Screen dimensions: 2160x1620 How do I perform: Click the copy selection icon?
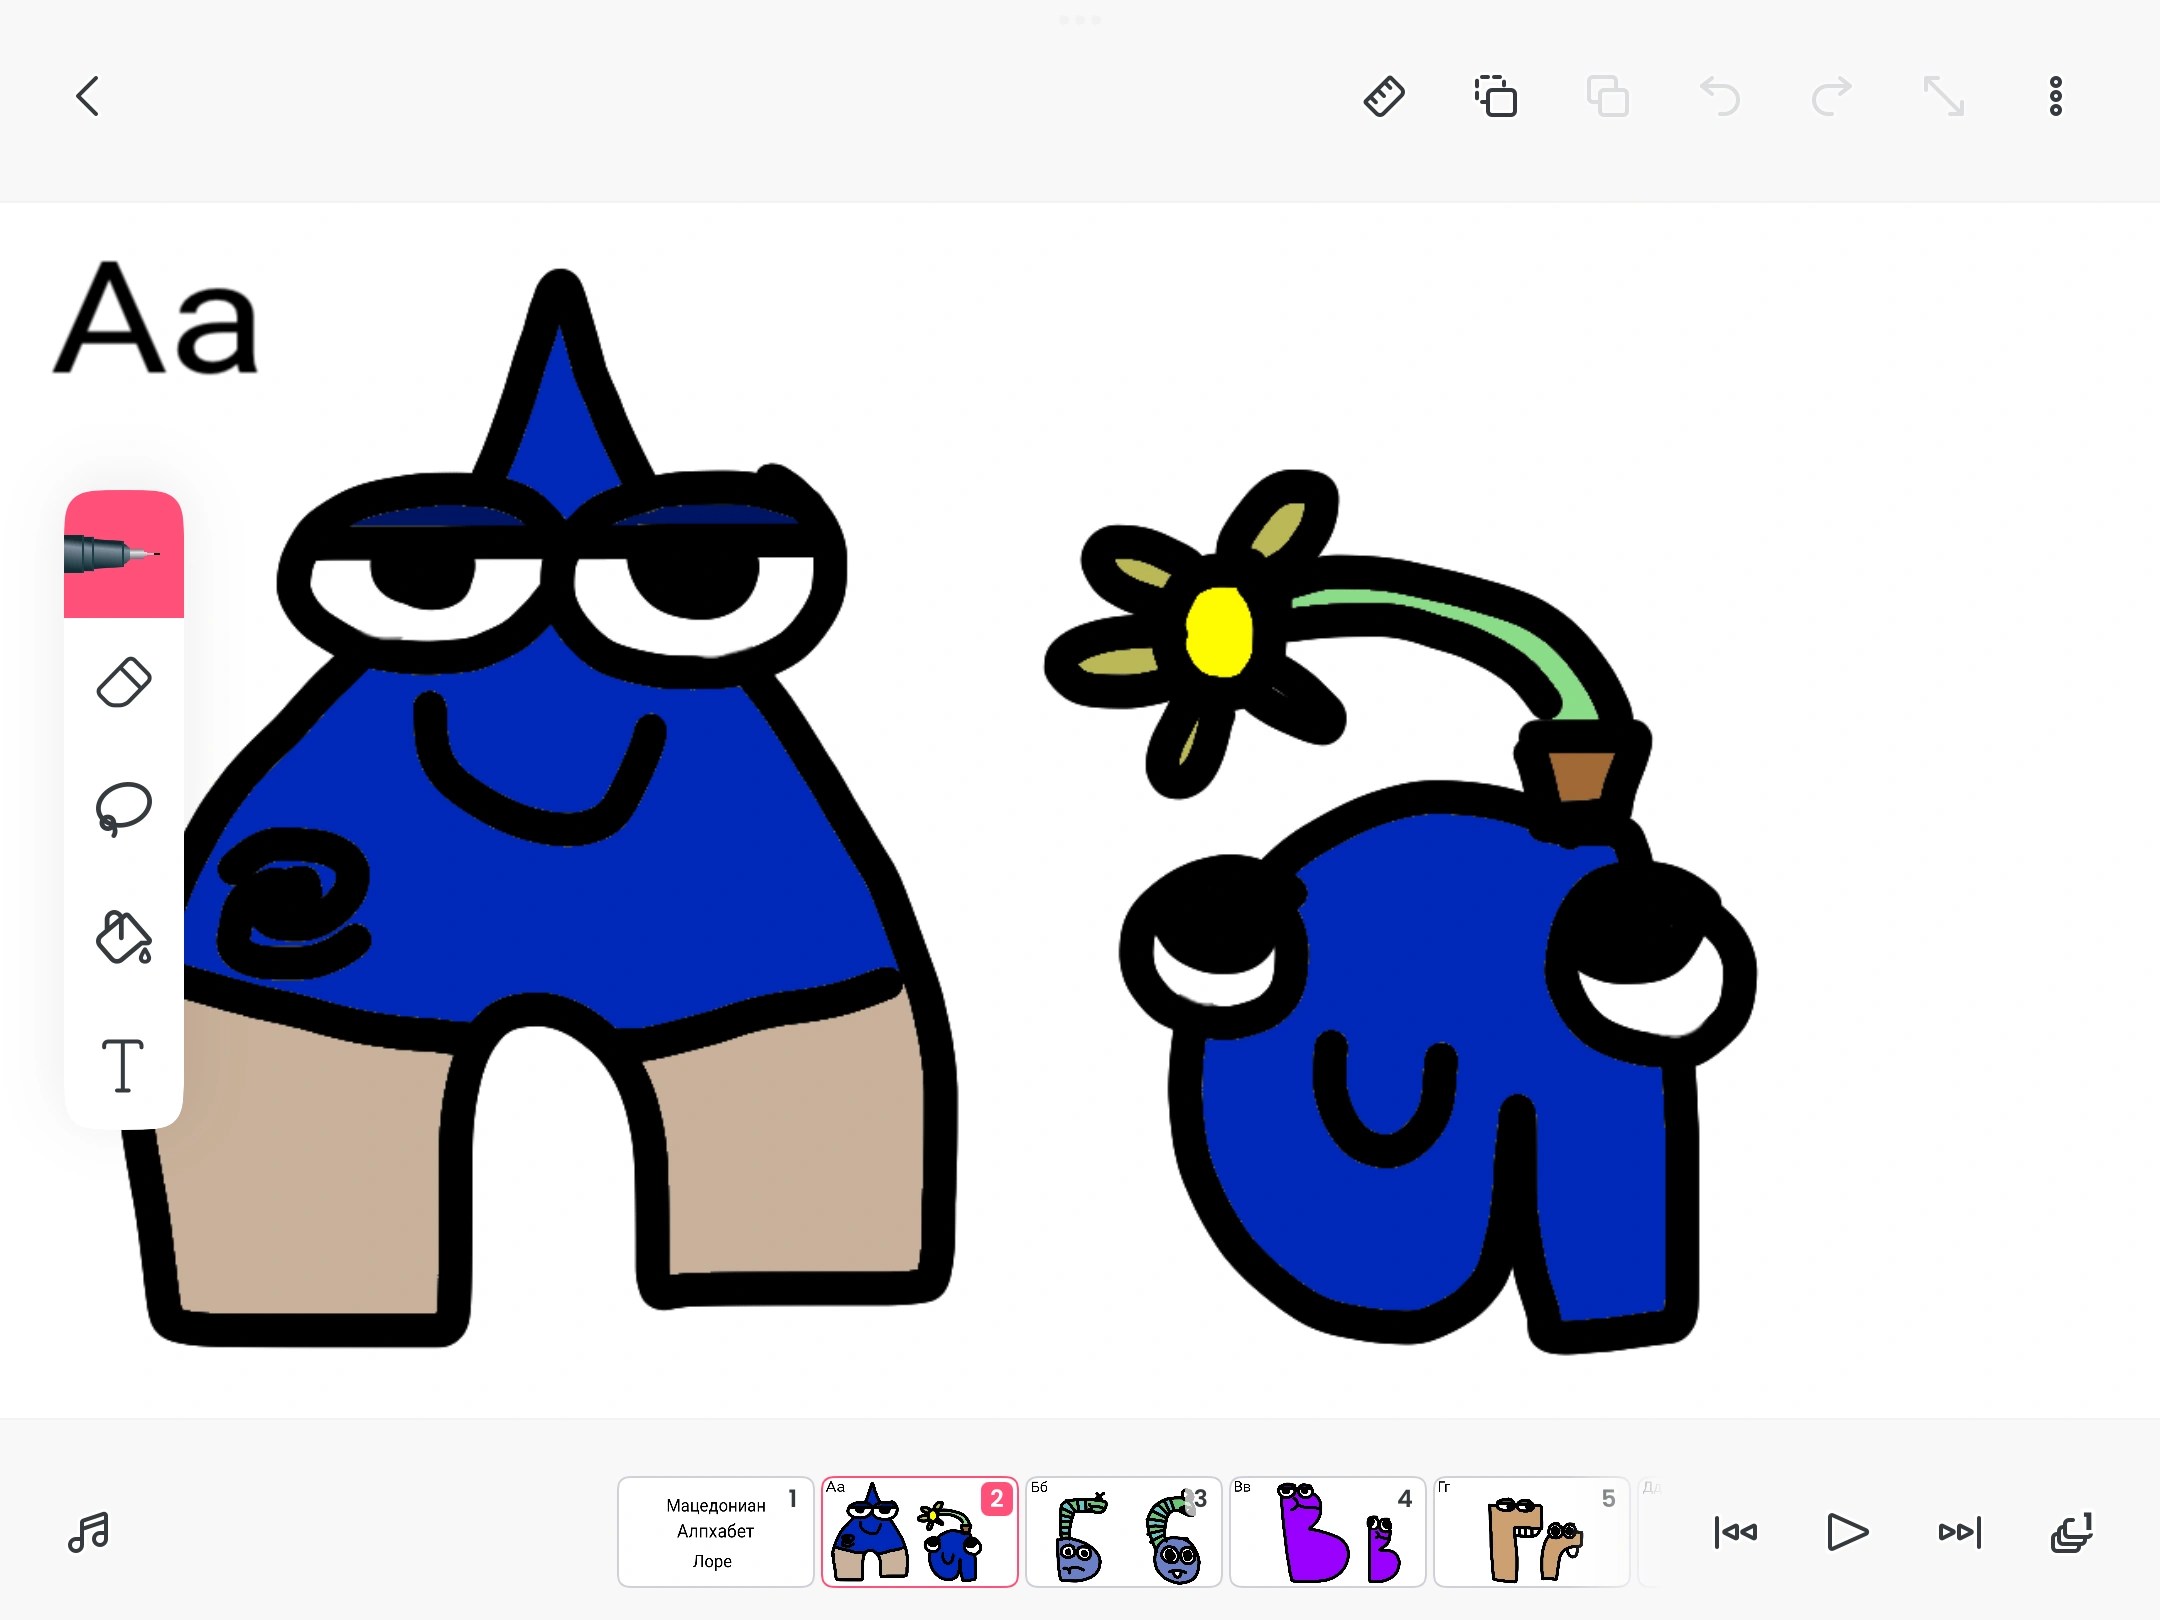click(x=1496, y=97)
